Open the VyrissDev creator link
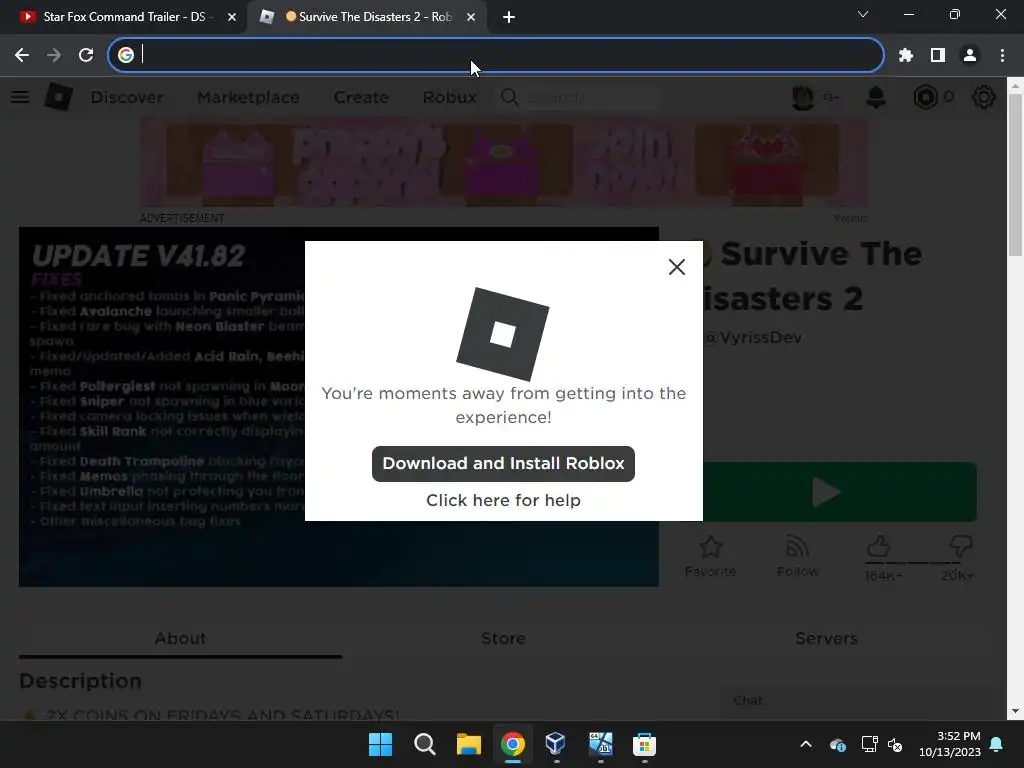1024x768 pixels. [x=753, y=337]
